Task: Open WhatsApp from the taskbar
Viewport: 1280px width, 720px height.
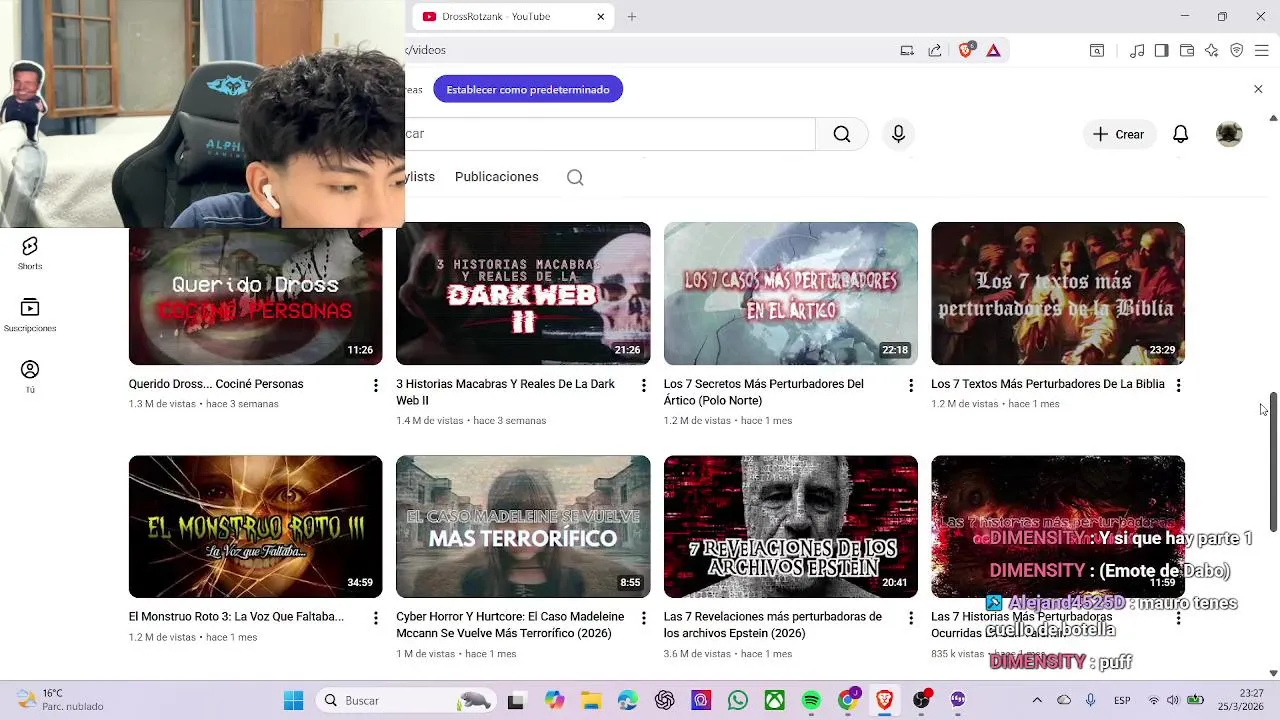Action: [738, 700]
